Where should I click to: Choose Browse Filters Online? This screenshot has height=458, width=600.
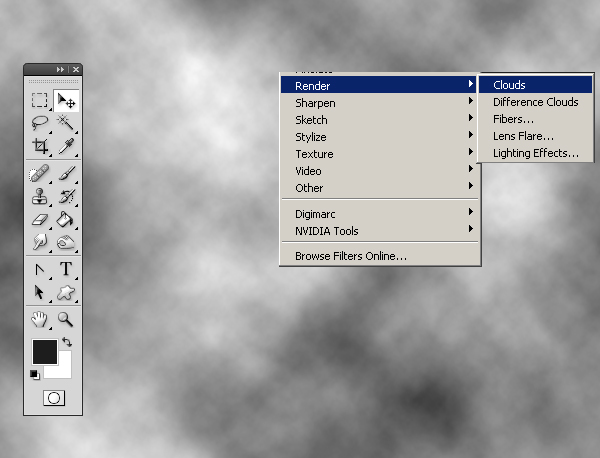pos(378,256)
